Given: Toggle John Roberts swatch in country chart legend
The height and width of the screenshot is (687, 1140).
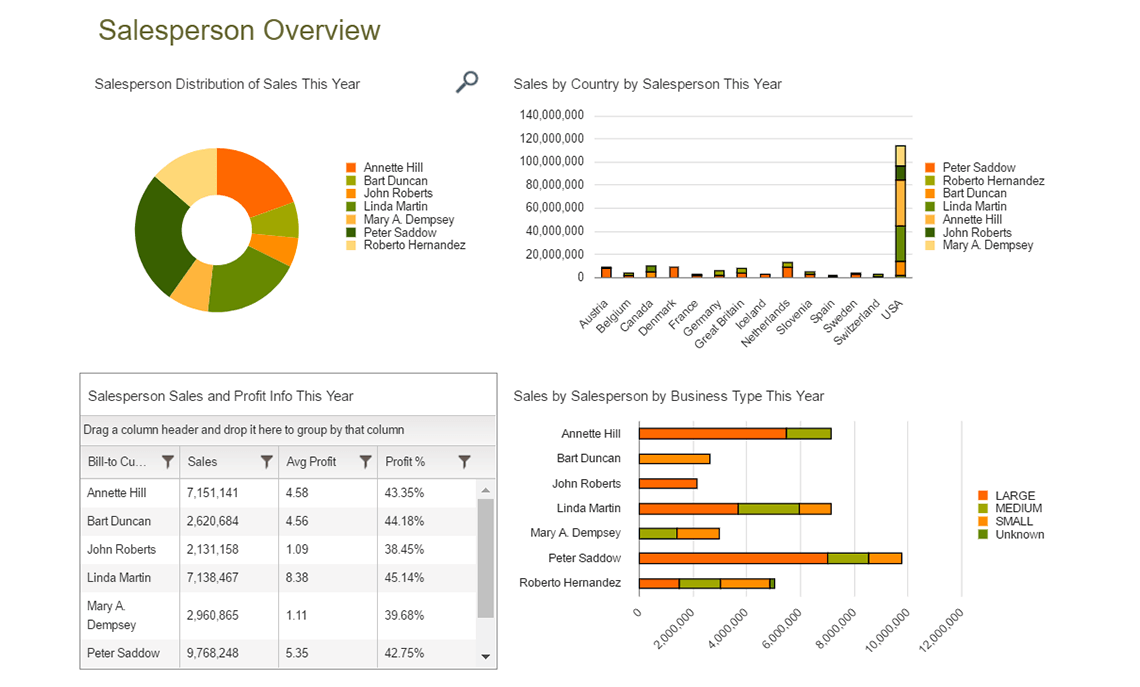Looking at the screenshot, I should tap(930, 233).
